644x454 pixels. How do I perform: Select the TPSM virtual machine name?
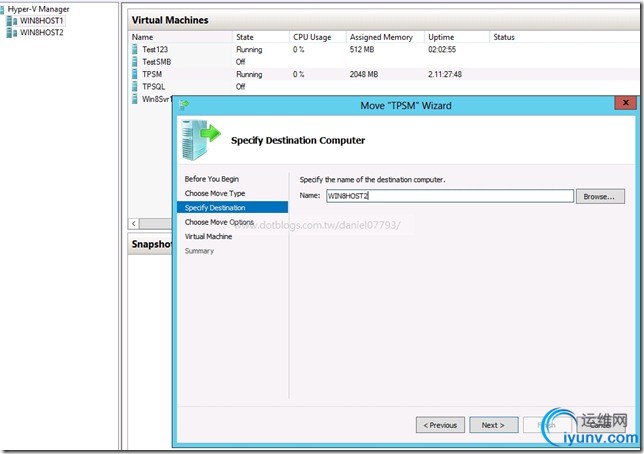click(x=152, y=74)
